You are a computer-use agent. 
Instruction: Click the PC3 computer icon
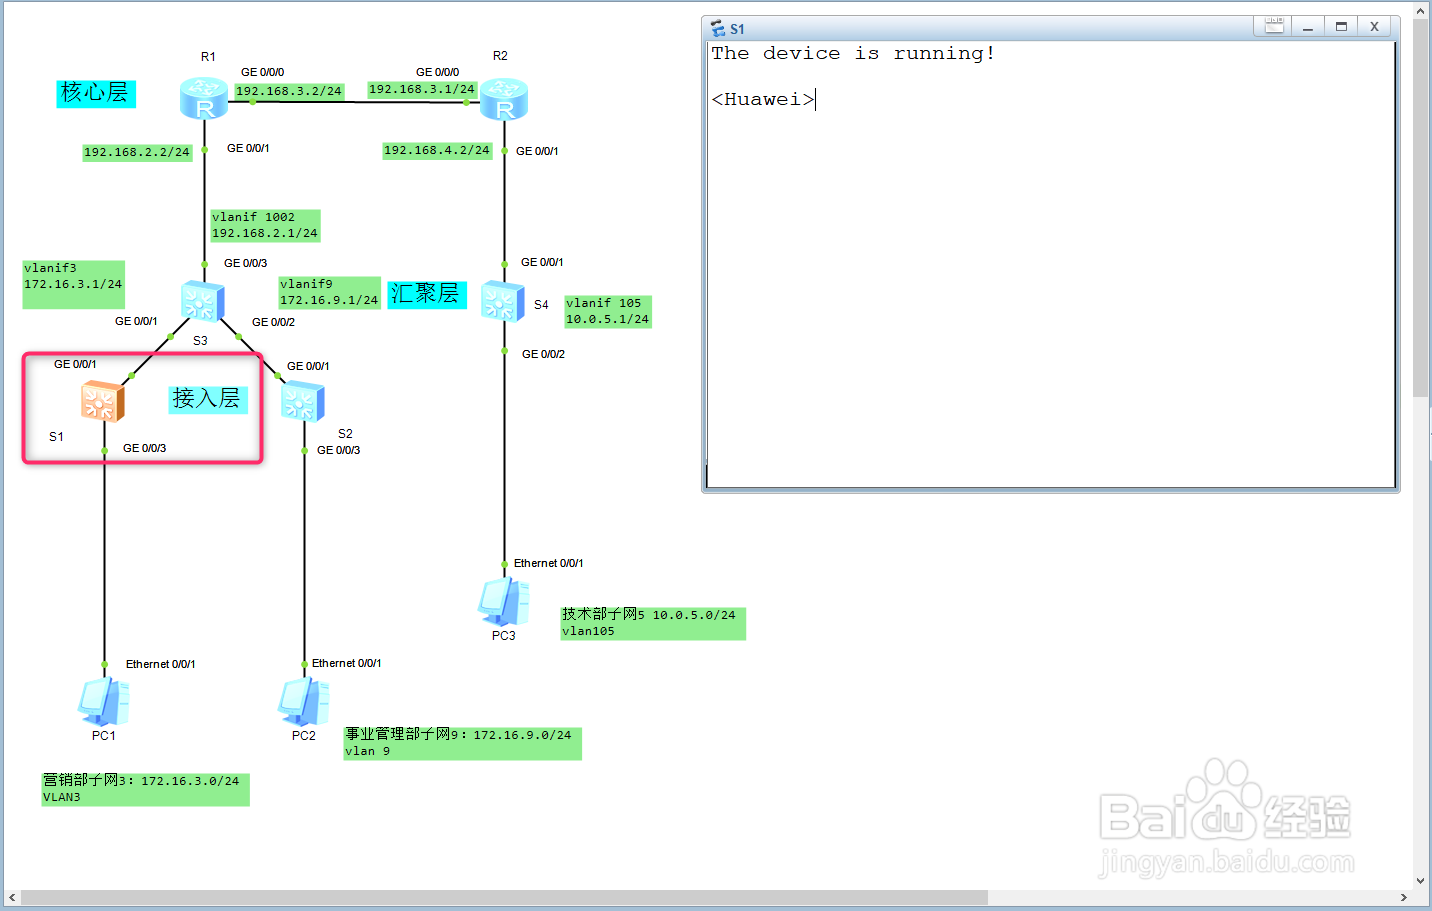tap(504, 602)
